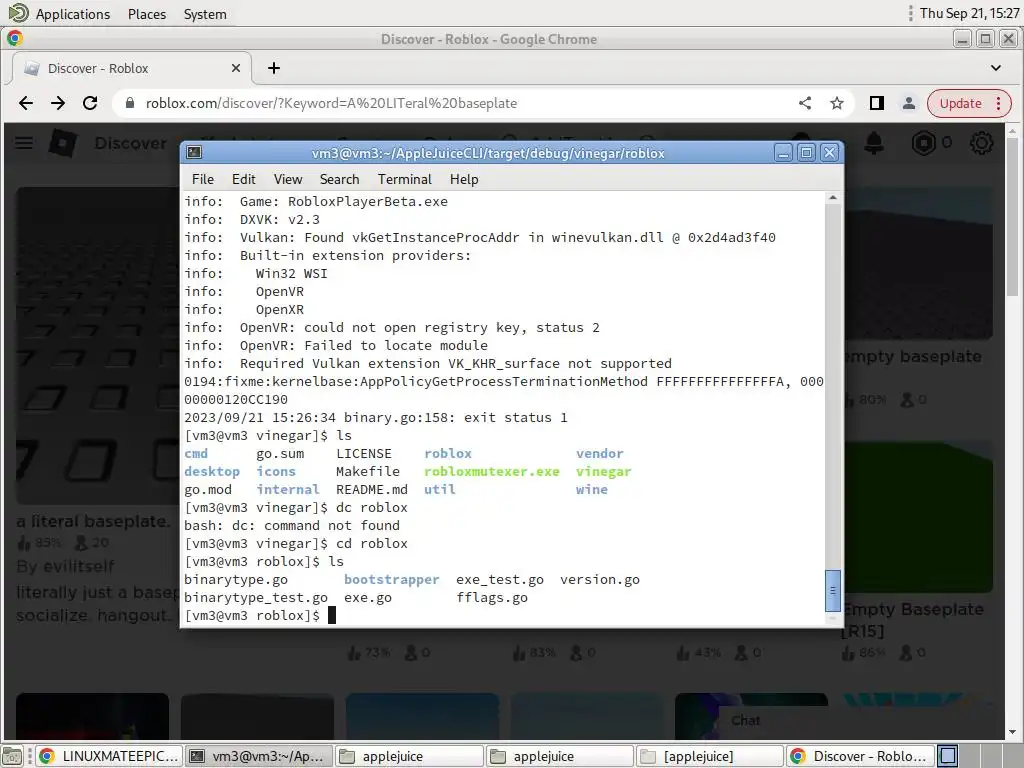Click the 'empty baseplate' game title
The height and width of the screenshot is (768, 1024).
[x=913, y=357]
